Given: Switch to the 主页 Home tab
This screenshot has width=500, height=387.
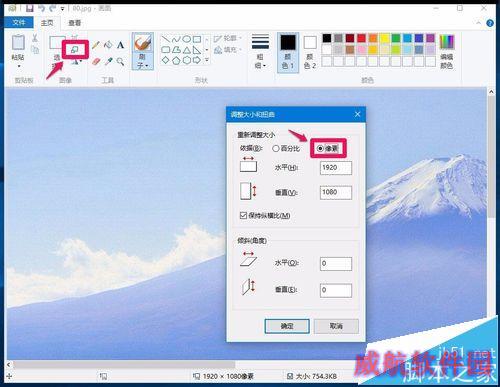Looking at the screenshot, I should click(47, 23).
